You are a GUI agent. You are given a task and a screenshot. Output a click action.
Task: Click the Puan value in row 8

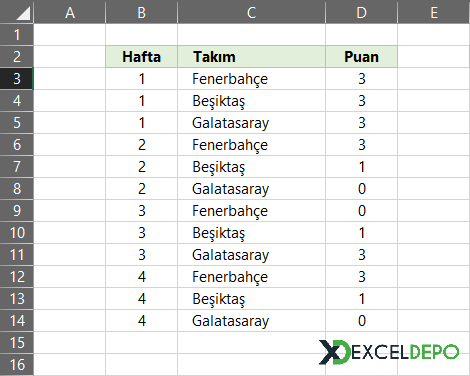tap(362, 189)
